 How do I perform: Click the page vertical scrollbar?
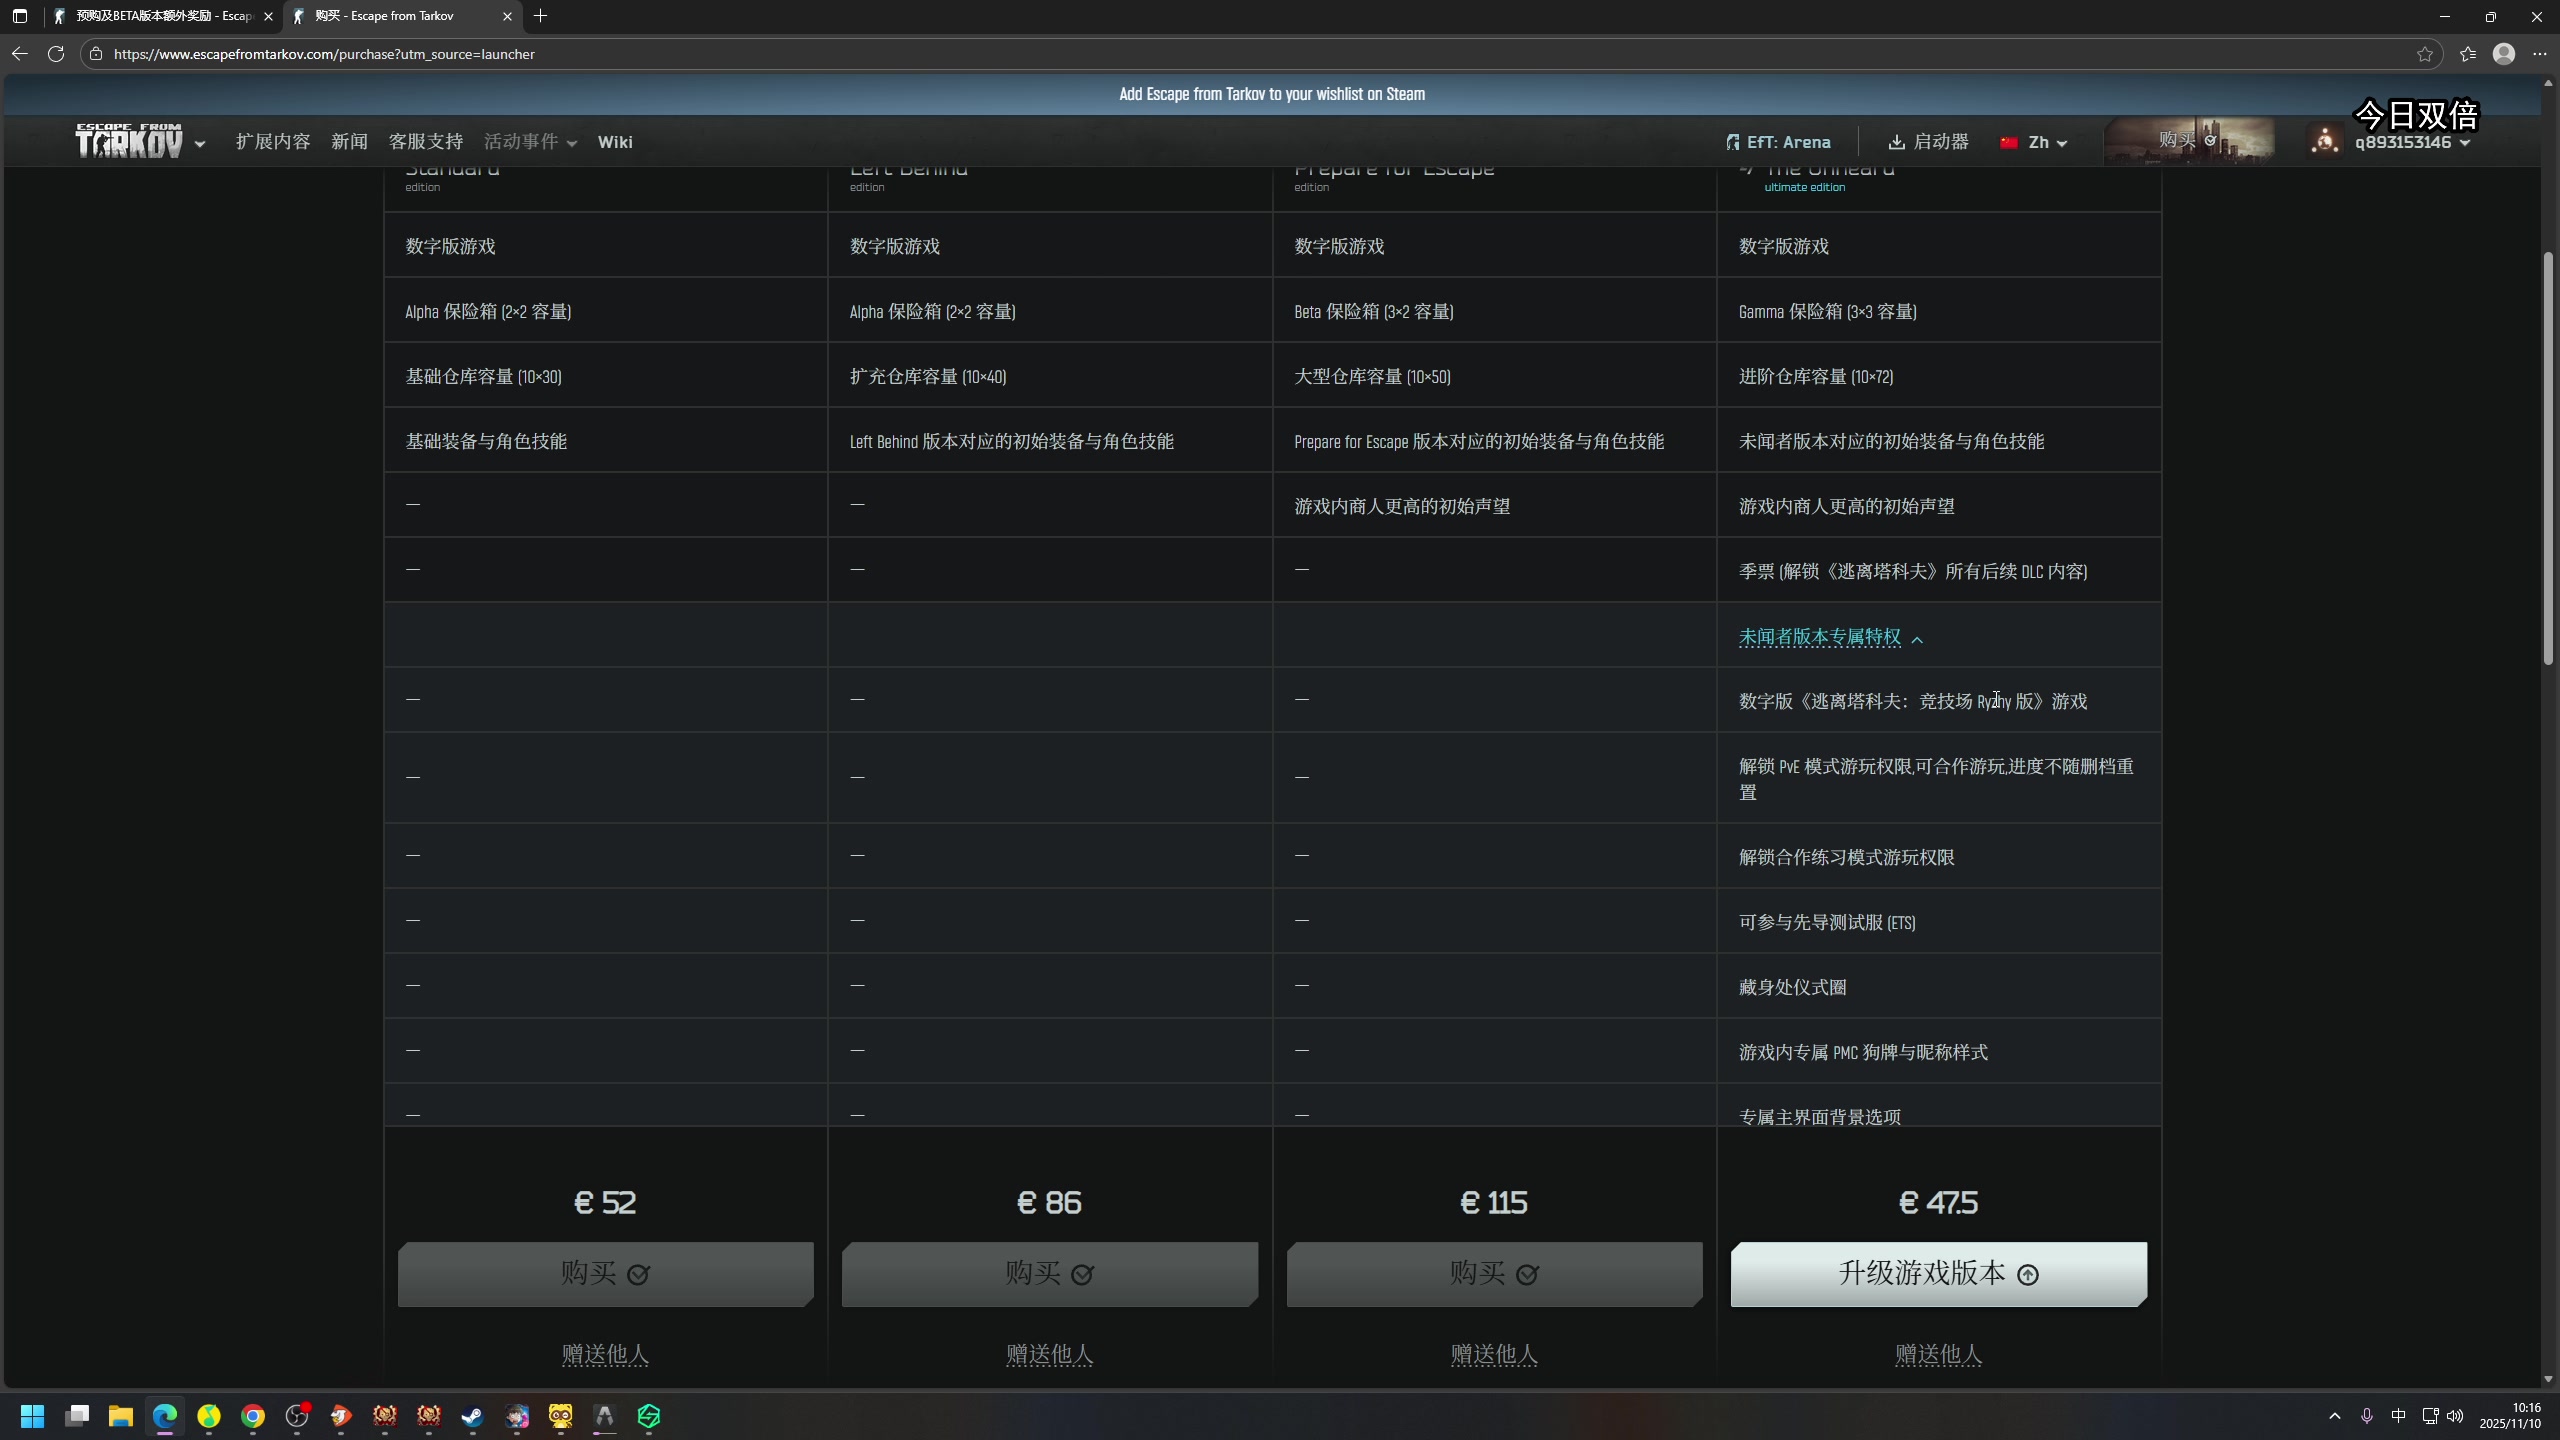tap(2548, 460)
